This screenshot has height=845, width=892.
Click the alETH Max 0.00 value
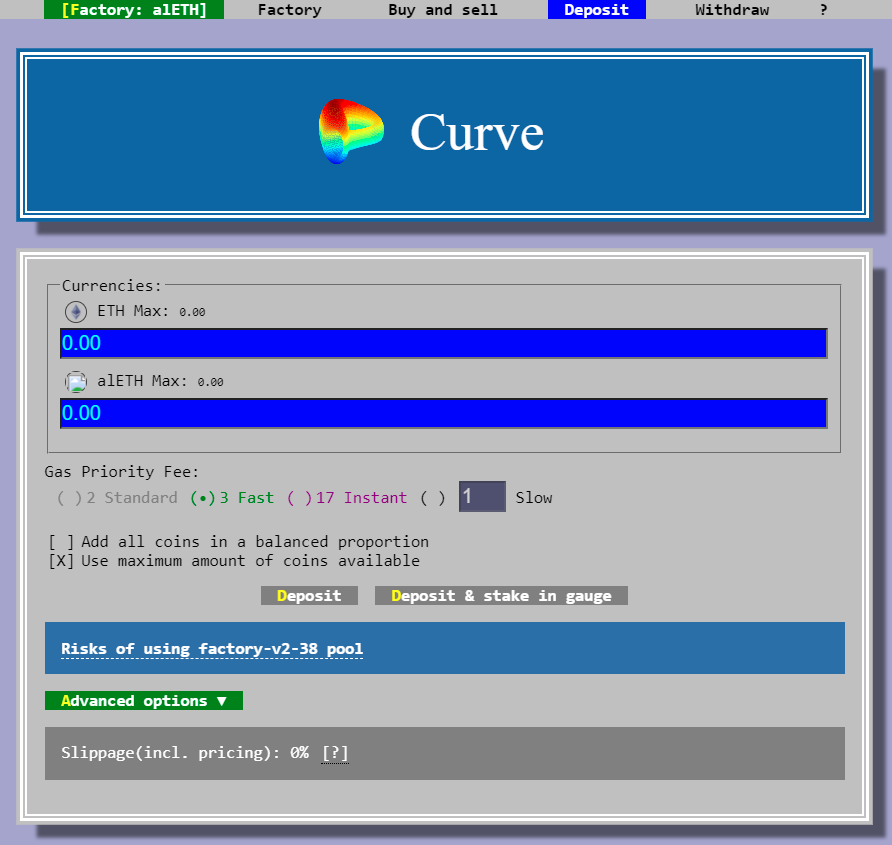pyautogui.click(x=210, y=382)
